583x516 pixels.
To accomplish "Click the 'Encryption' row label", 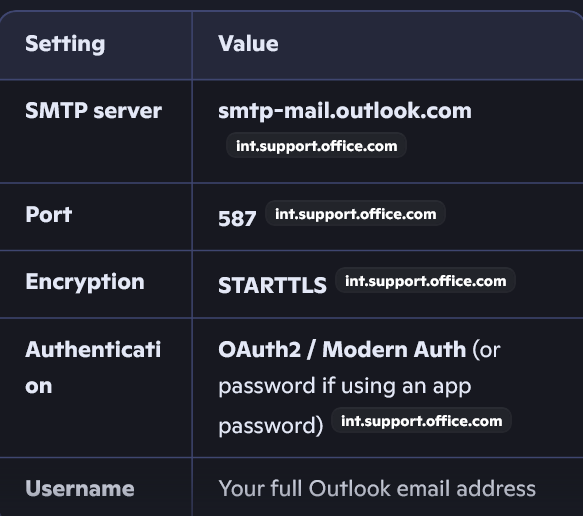I will (85, 282).
